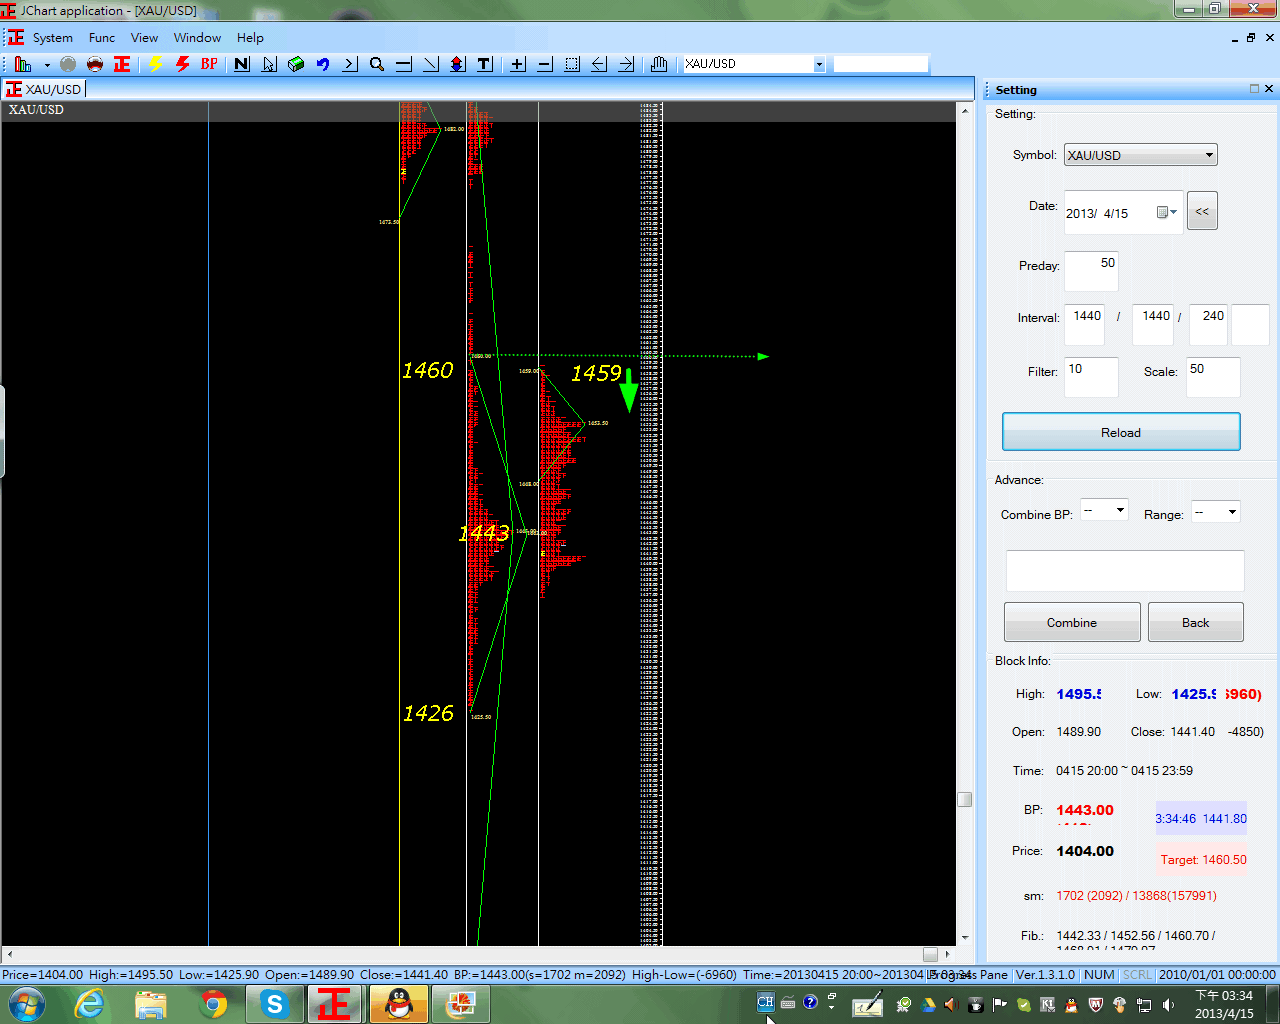The image size is (1280, 1024).
Task: Click the yellow lightning bolt icon
Action: tap(155, 64)
